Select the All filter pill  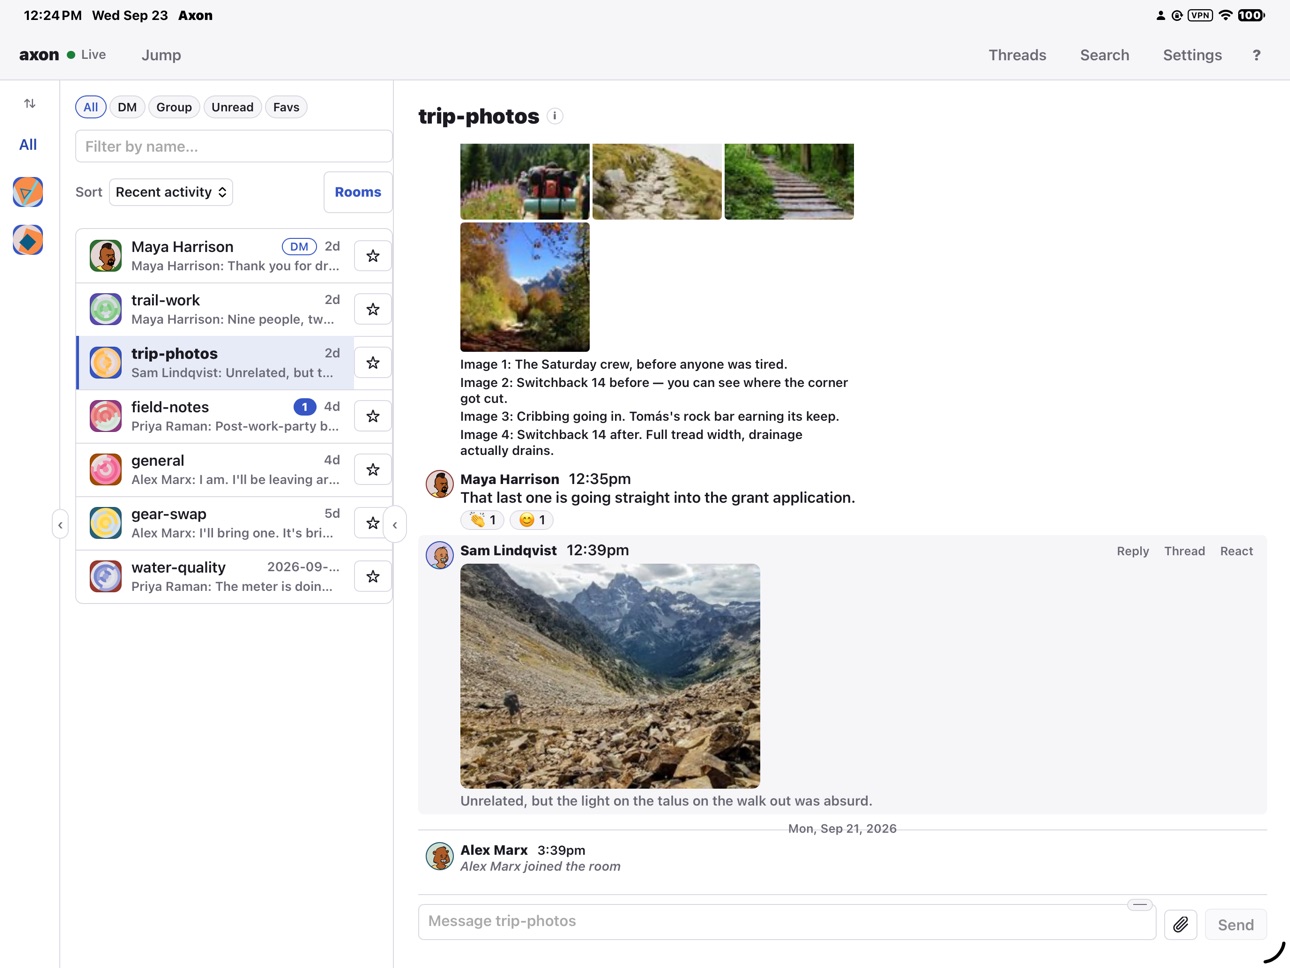tap(91, 107)
